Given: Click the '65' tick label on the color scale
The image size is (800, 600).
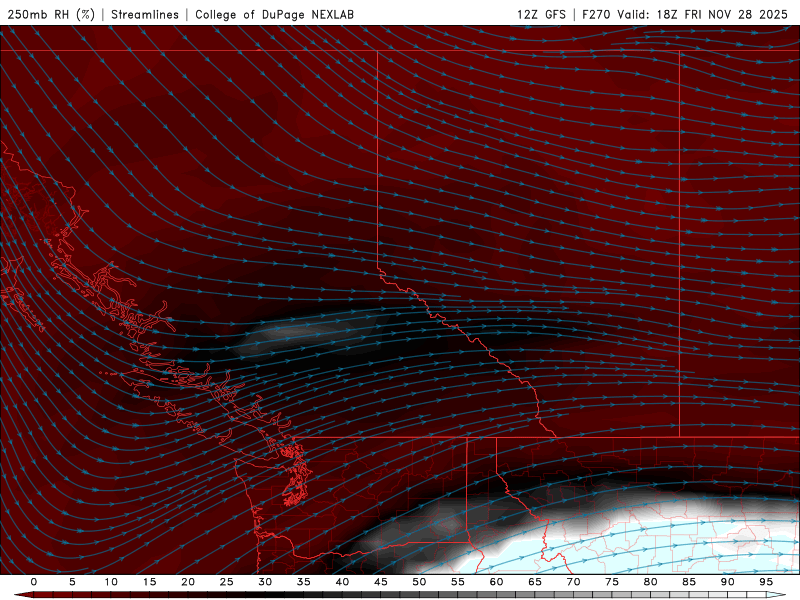Looking at the screenshot, I should click(x=535, y=582).
